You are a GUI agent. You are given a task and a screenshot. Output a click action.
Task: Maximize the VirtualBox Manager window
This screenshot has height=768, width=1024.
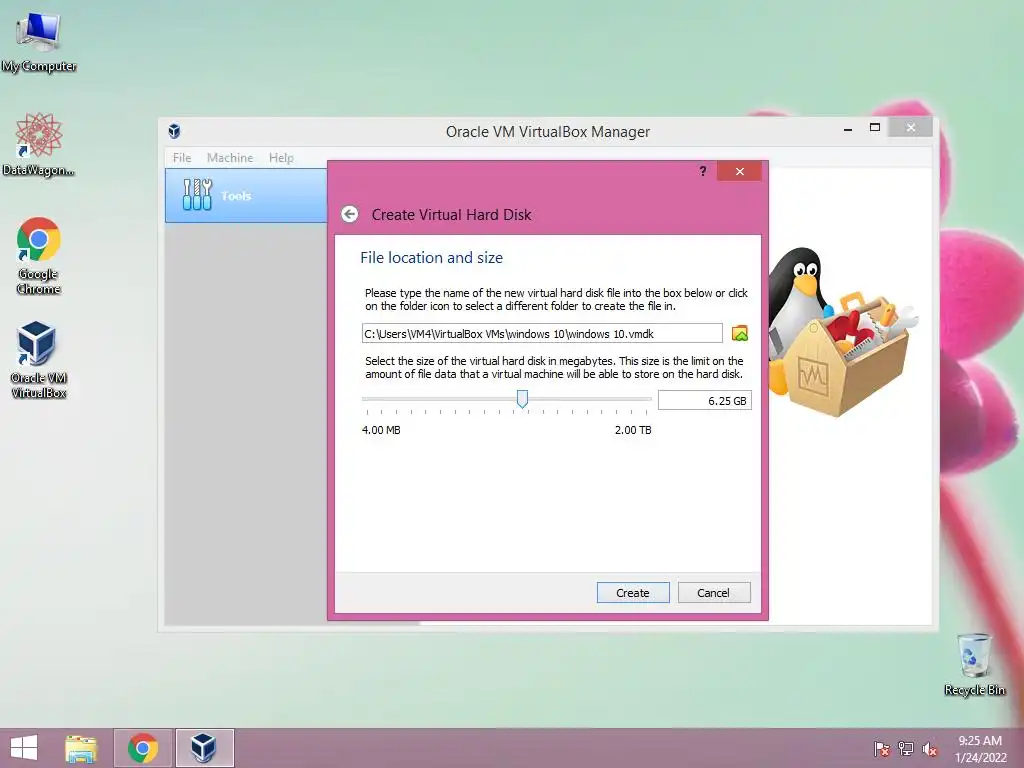[875, 127]
